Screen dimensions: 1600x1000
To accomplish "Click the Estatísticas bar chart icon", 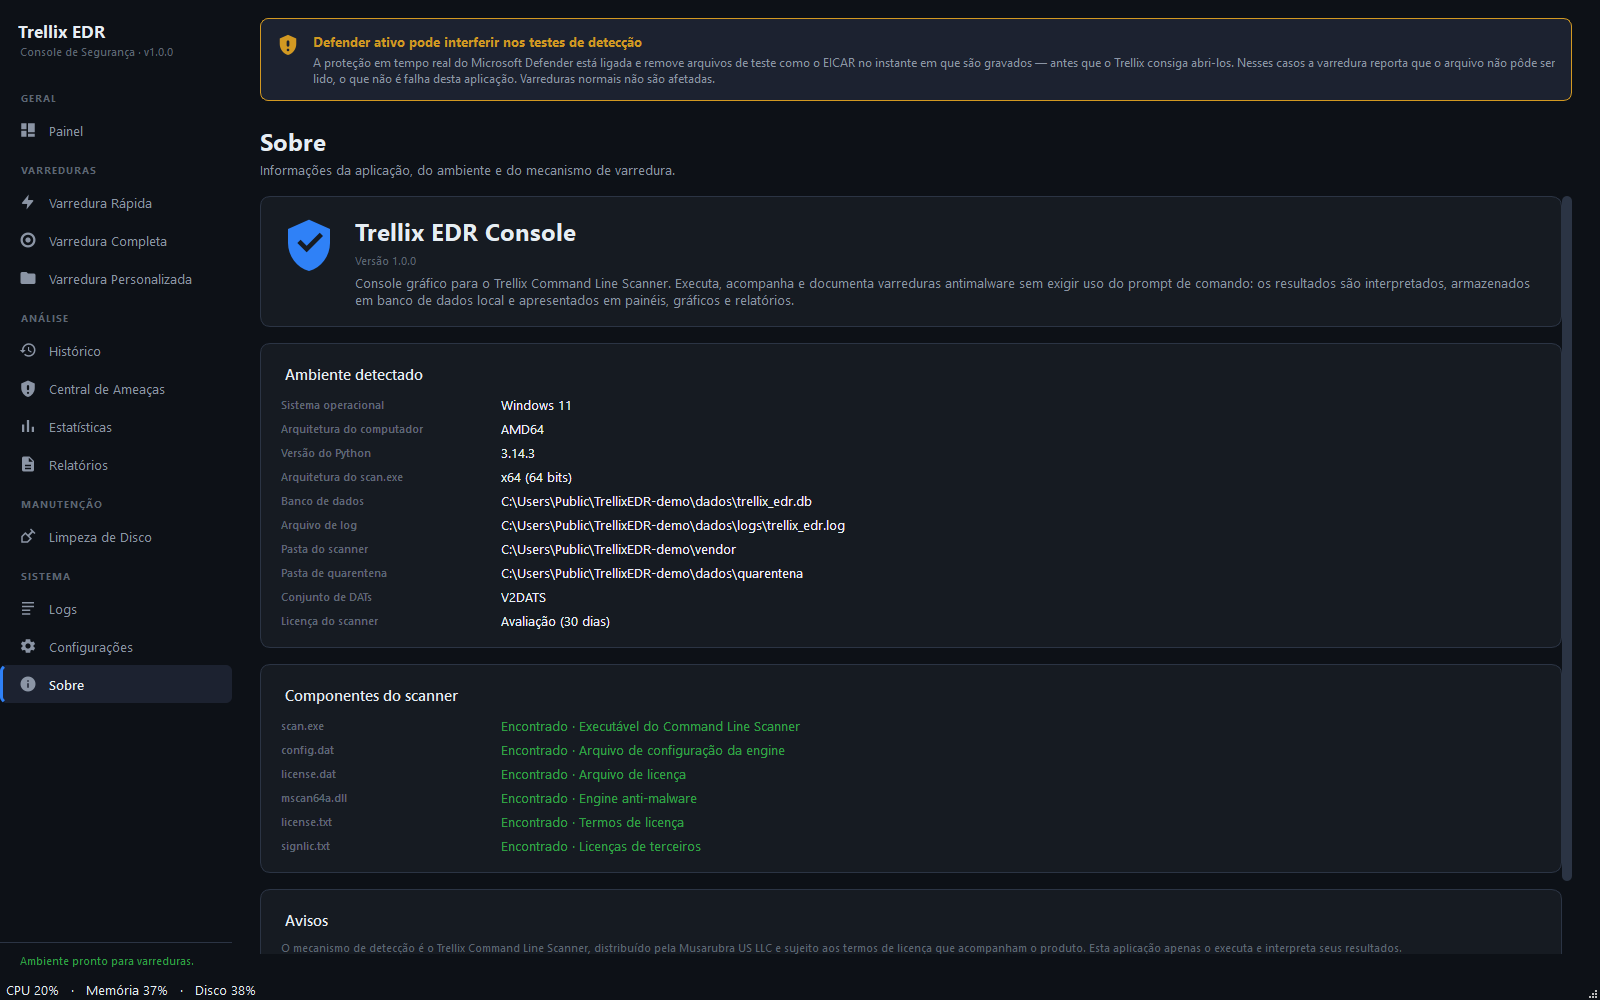I will coord(28,426).
